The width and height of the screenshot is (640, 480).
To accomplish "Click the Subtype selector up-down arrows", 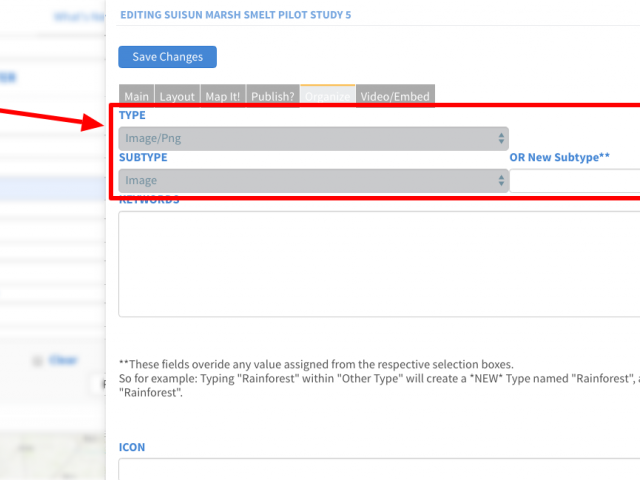I will coord(501,180).
